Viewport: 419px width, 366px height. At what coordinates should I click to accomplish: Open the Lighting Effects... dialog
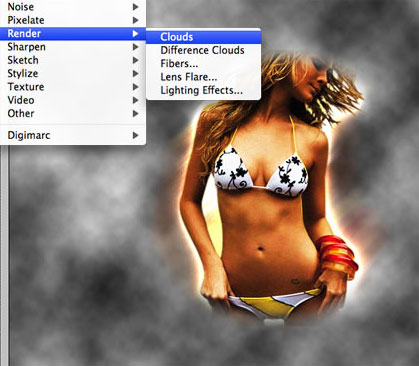tap(203, 90)
